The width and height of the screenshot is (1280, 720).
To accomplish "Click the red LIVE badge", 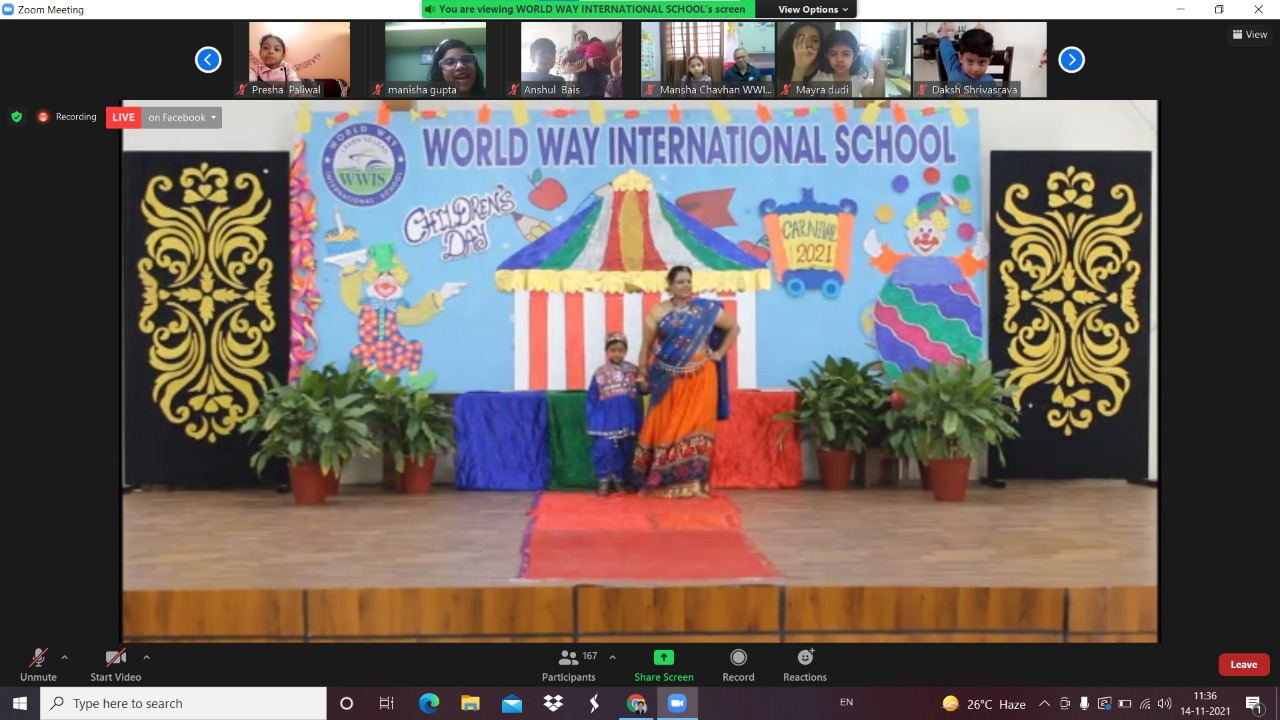I will [x=123, y=117].
